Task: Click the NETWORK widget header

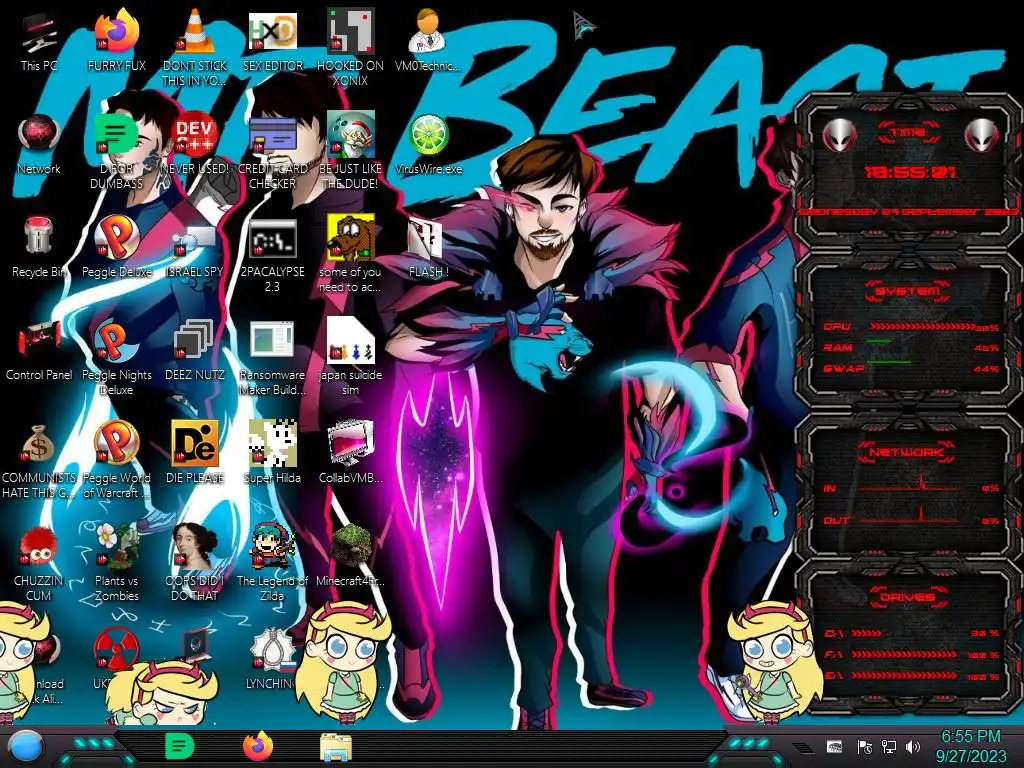Action: pyautogui.click(x=906, y=452)
